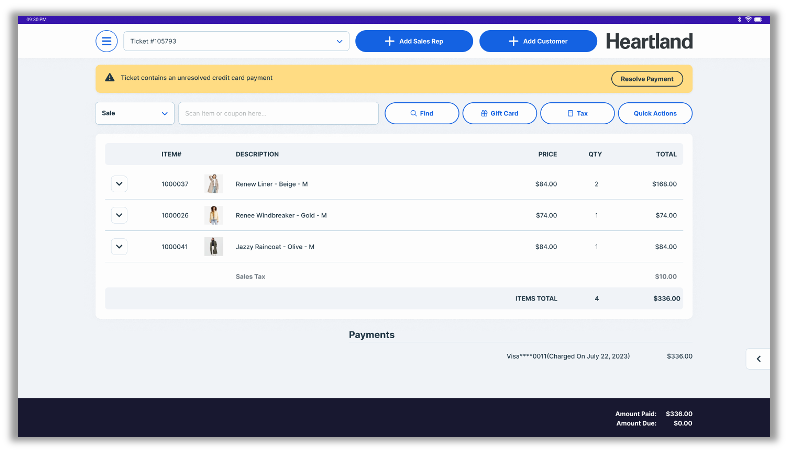Image resolution: width=788 pixels, height=452 pixels.
Task: Expand the Renew Liner Beige row
Action: pos(119,184)
